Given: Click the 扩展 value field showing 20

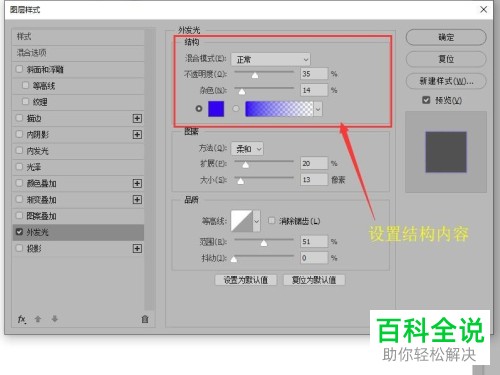Looking at the screenshot, I should click(x=314, y=163).
